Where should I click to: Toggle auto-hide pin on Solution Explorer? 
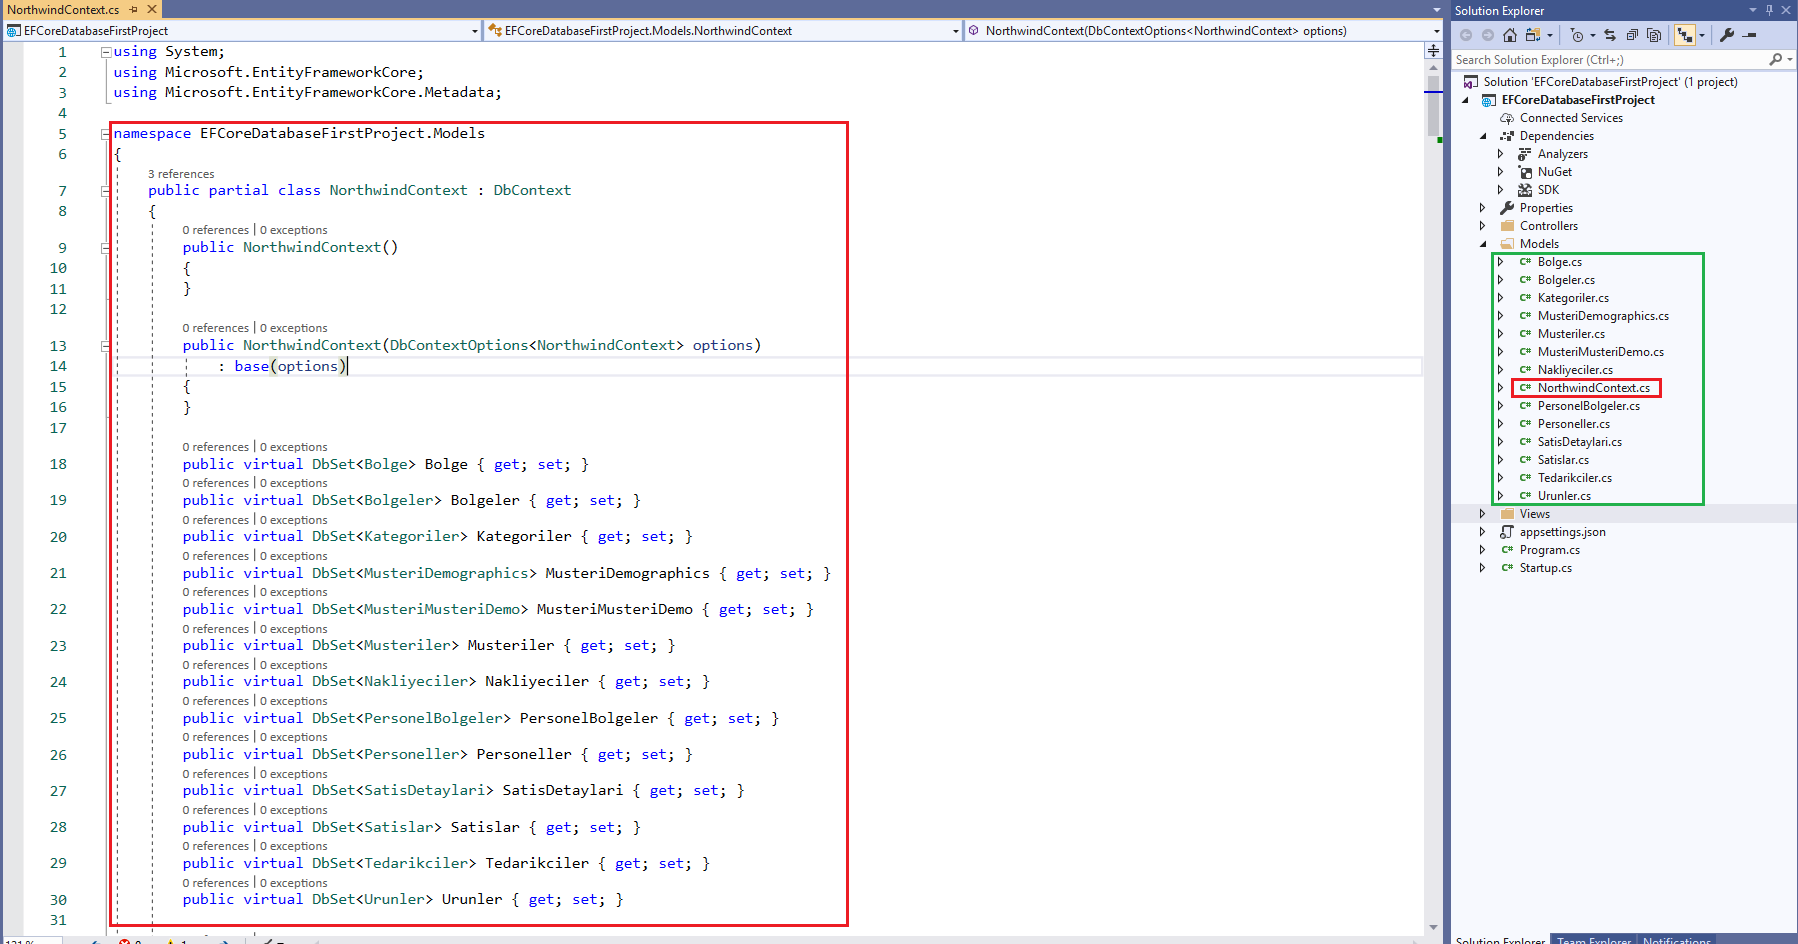coord(1769,10)
